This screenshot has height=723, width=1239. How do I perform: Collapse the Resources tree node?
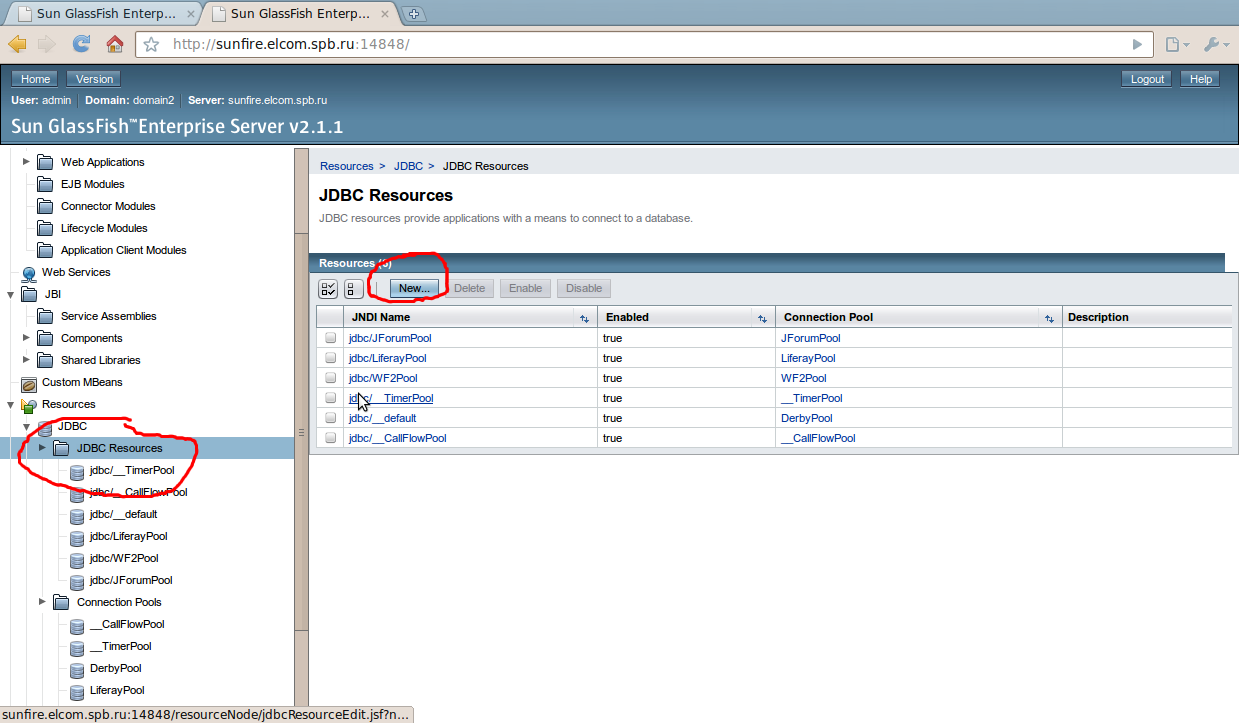(11, 405)
